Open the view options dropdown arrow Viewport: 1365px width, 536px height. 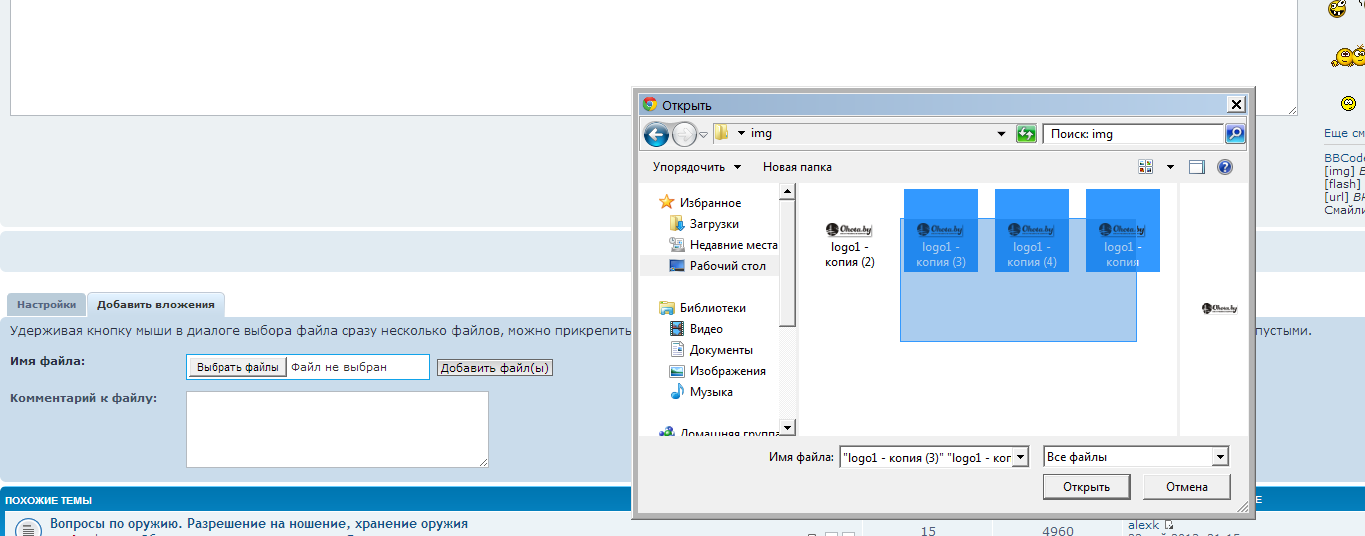point(1169,167)
